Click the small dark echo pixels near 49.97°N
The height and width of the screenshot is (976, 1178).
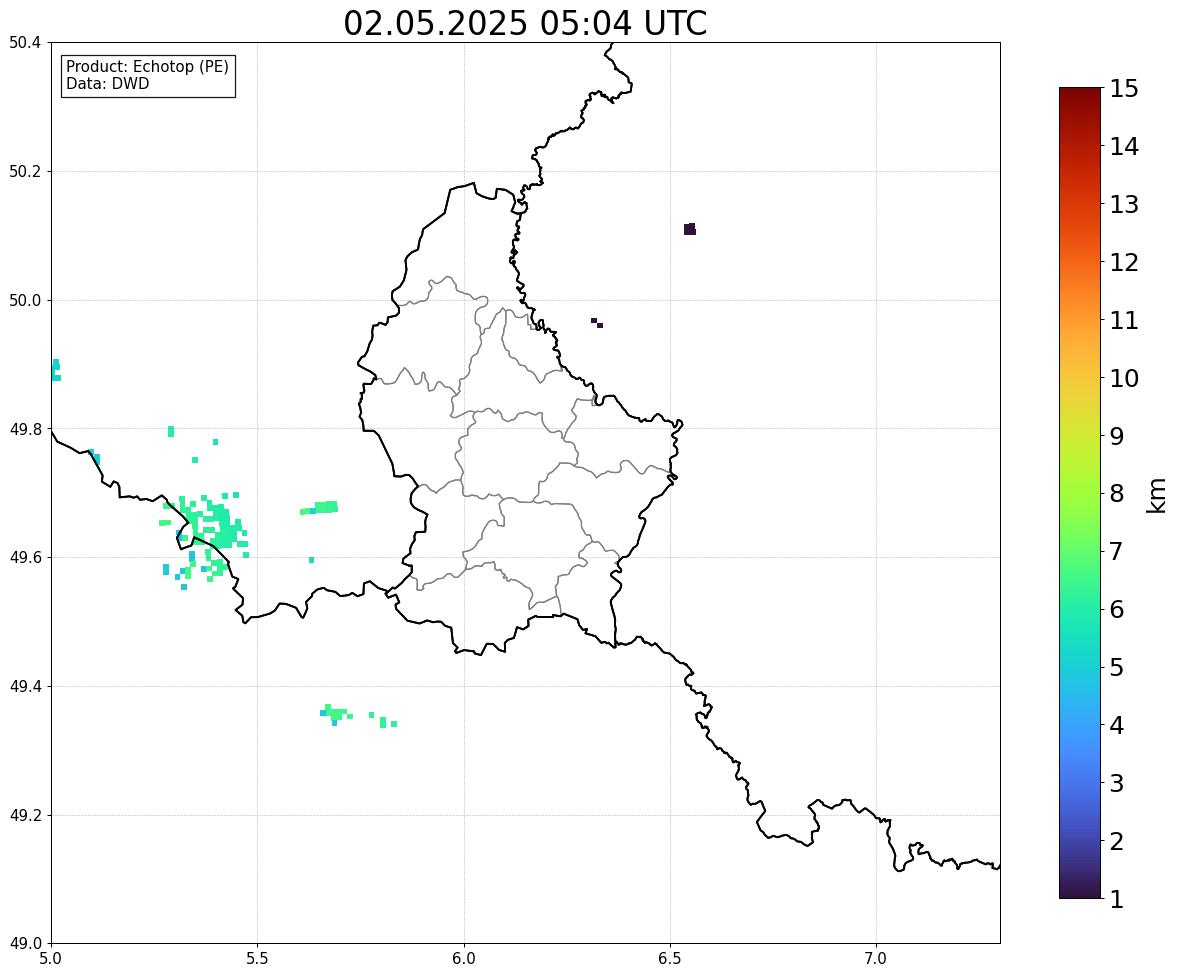[x=597, y=323]
